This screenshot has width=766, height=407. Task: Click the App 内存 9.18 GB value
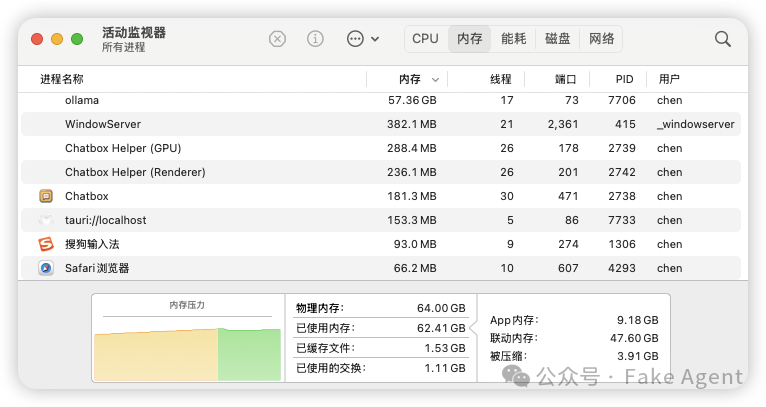(638, 320)
